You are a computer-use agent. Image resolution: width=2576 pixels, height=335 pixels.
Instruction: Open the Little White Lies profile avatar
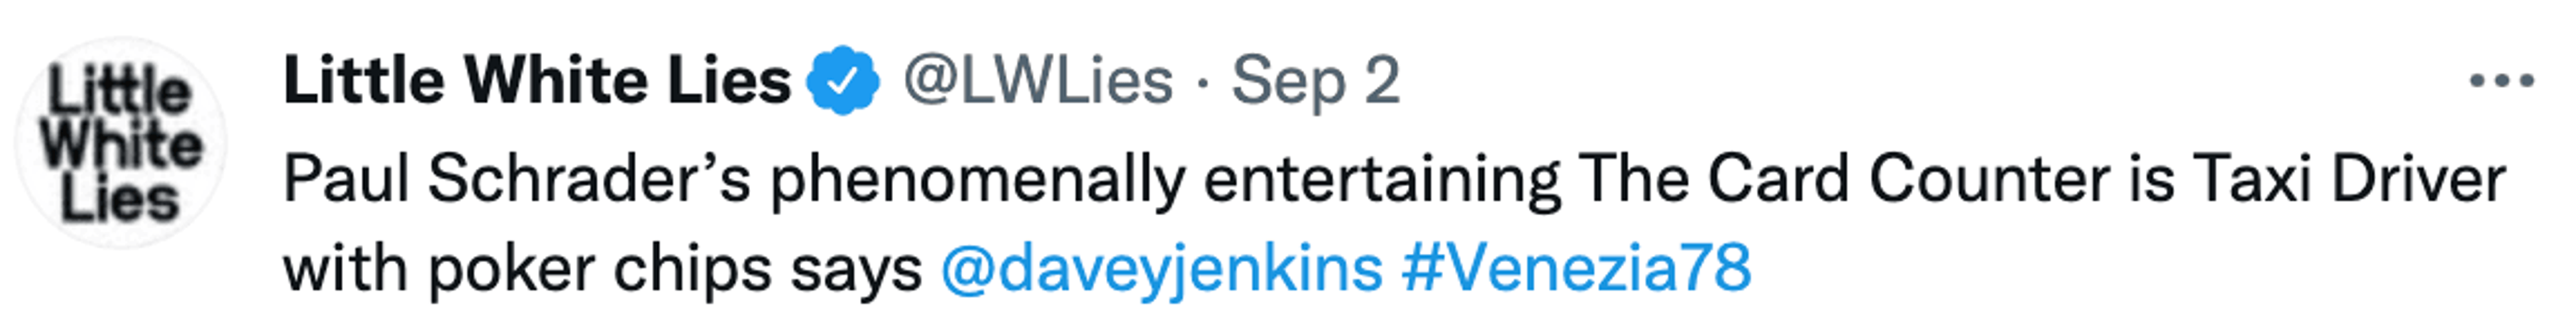[120, 143]
